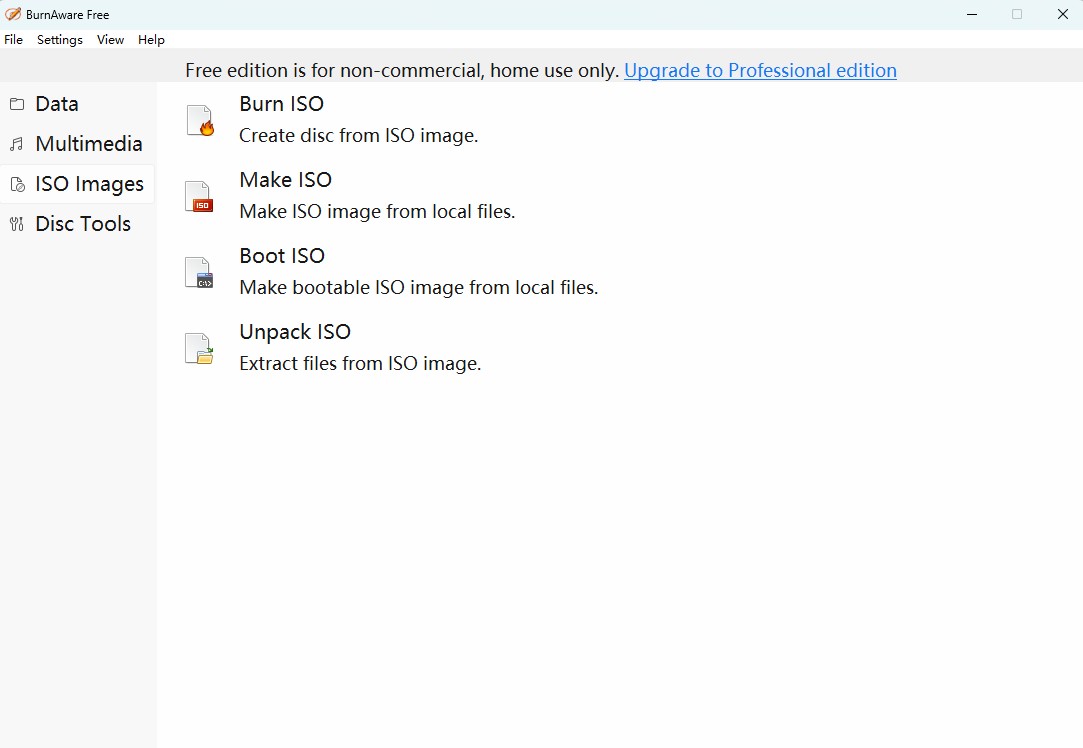Open the Settings menu
Viewport: 1083px width, 748px height.
point(60,40)
